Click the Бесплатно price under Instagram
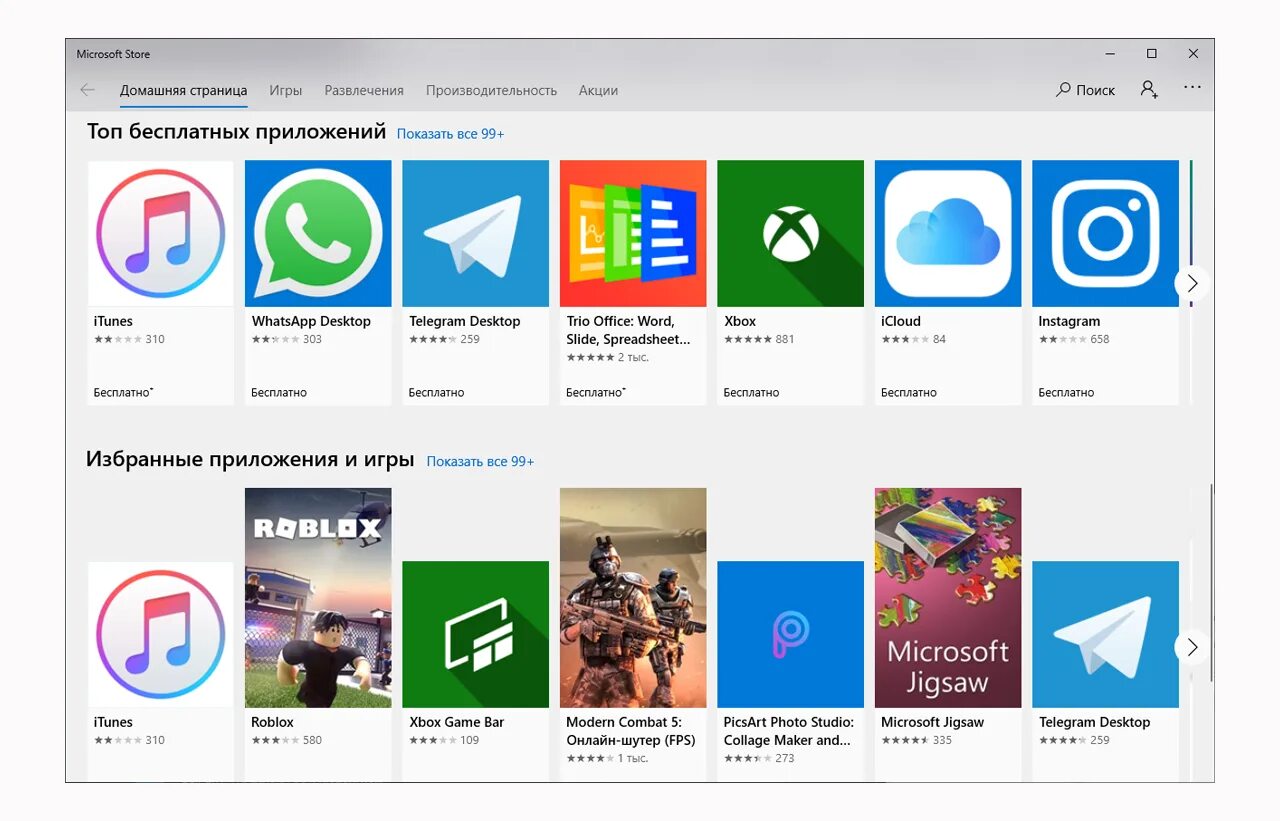 click(1066, 393)
